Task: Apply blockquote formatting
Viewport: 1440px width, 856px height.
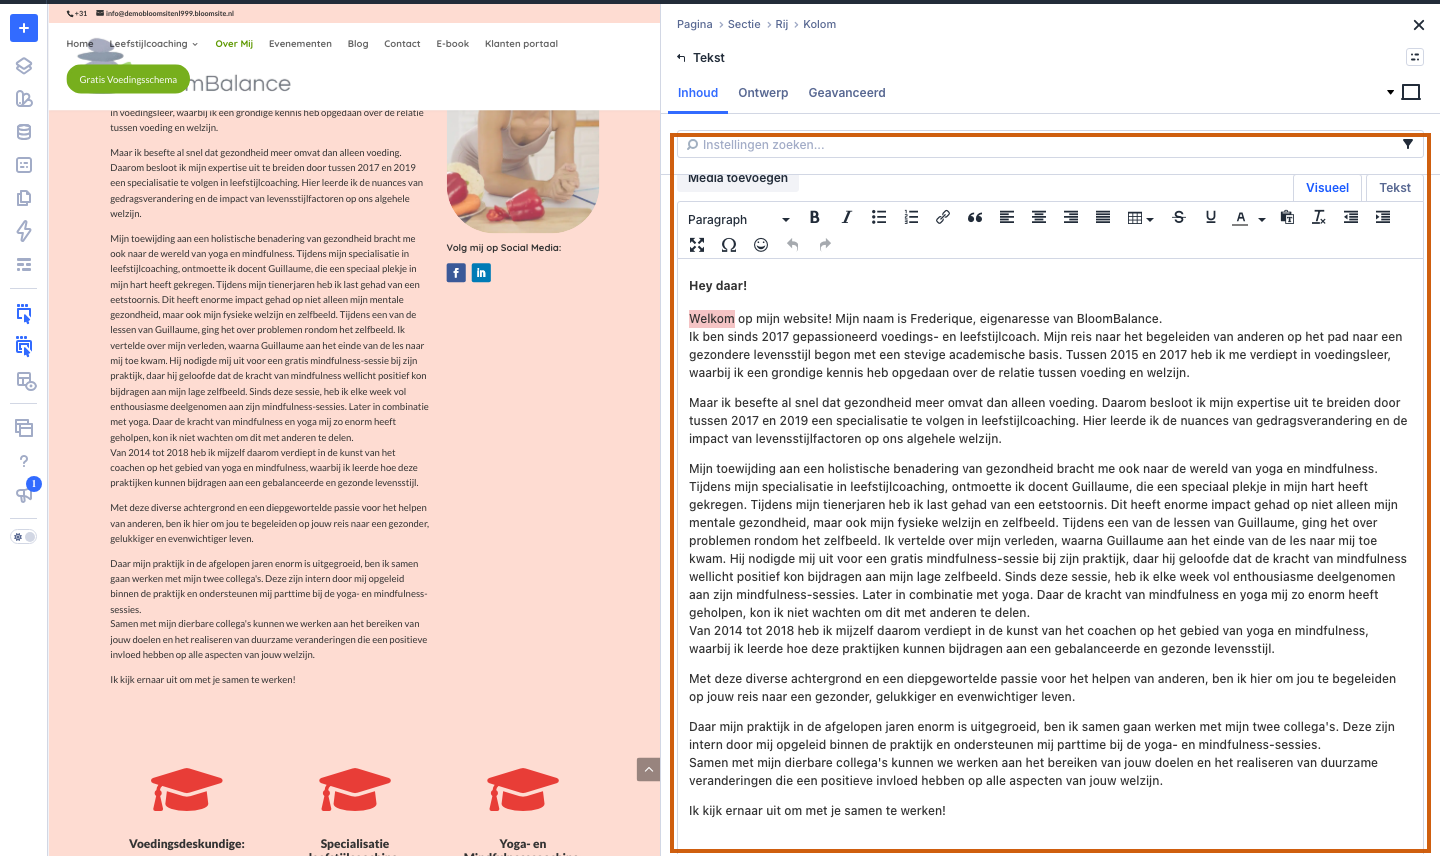Action: (975, 217)
